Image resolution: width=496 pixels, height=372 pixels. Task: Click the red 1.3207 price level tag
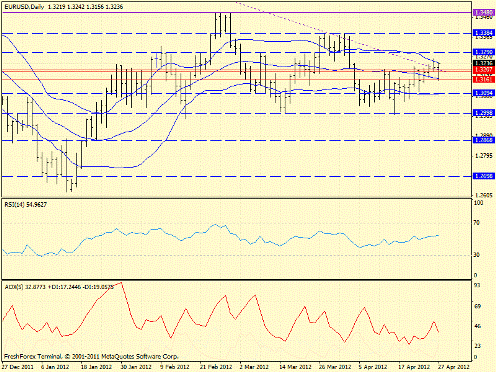(x=483, y=69)
